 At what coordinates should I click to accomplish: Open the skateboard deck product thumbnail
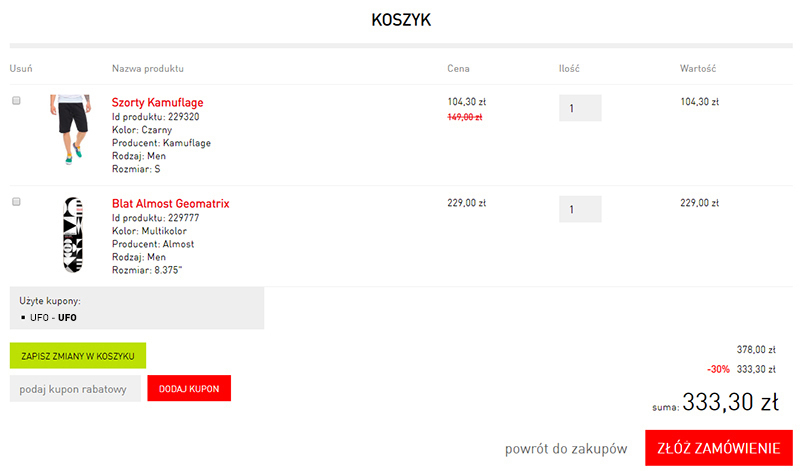coord(72,235)
